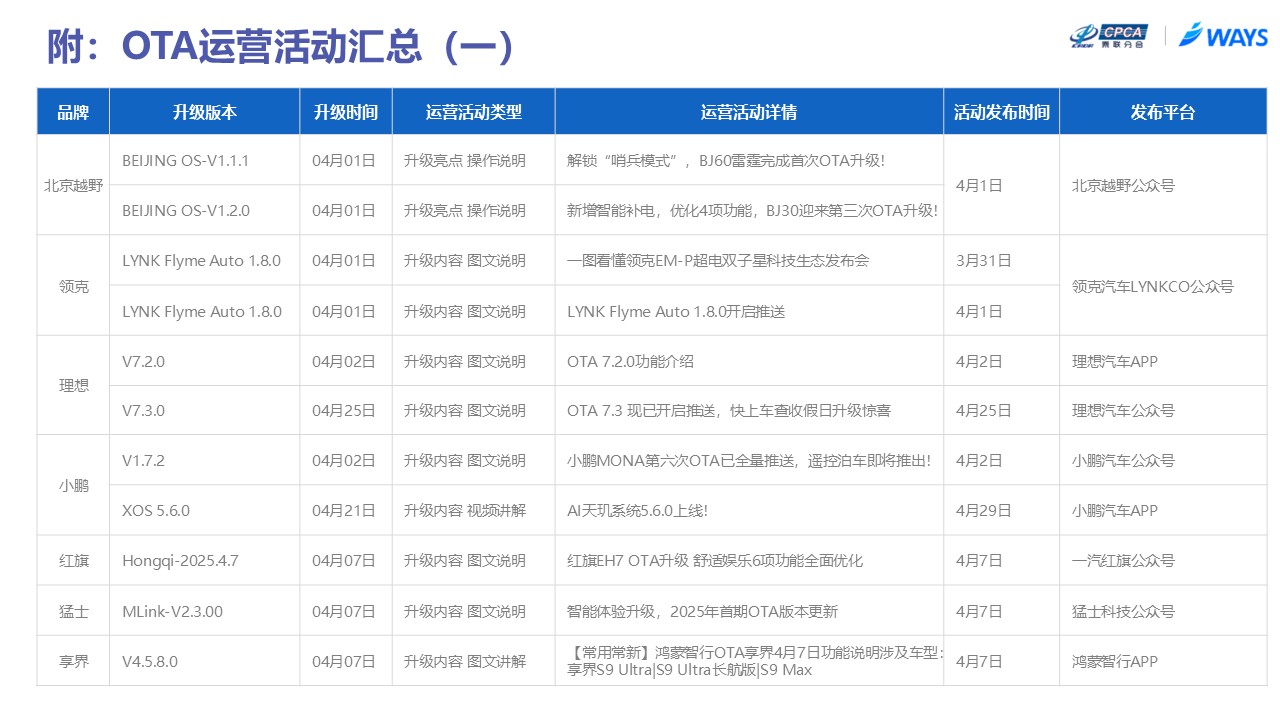Screen dimensions: 1280x720
Task: Click version Hongqi-2025.4.7
Action: (180, 561)
